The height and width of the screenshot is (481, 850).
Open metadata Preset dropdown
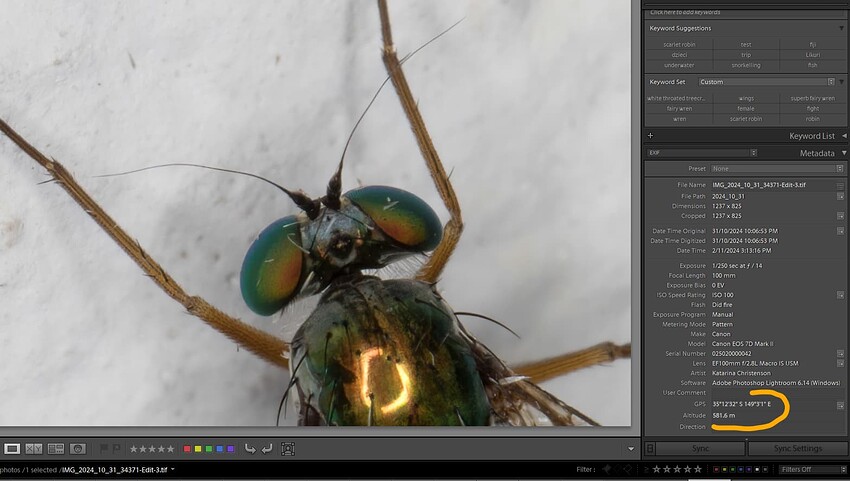click(777, 169)
